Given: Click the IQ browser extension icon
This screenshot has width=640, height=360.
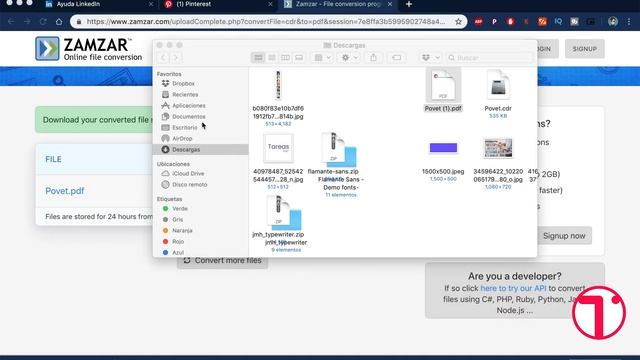Looking at the screenshot, I should tap(558, 22).
